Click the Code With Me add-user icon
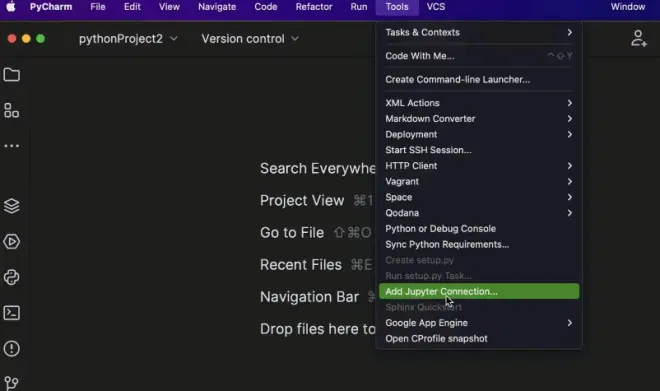The image size is (660, 391). (x=639, y=38)
